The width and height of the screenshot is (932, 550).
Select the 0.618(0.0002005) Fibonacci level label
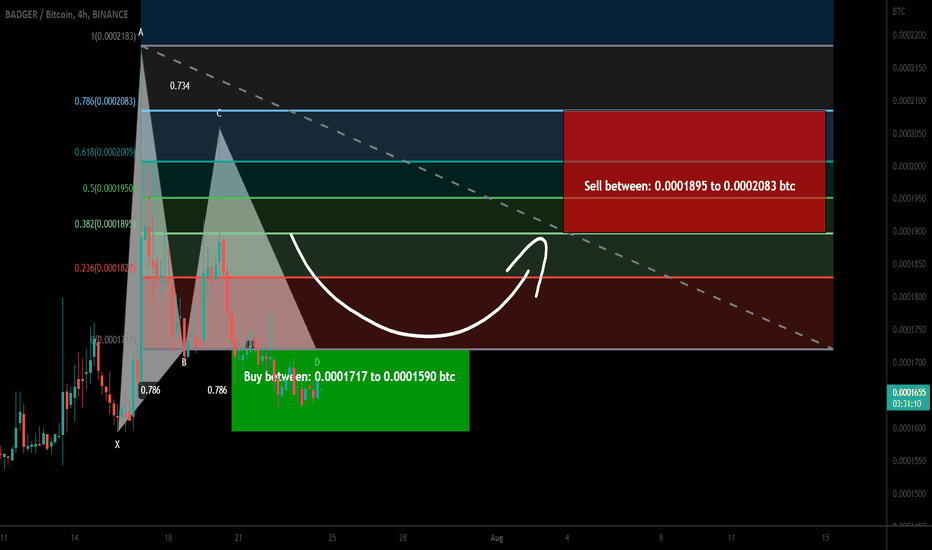coord(105,152)
